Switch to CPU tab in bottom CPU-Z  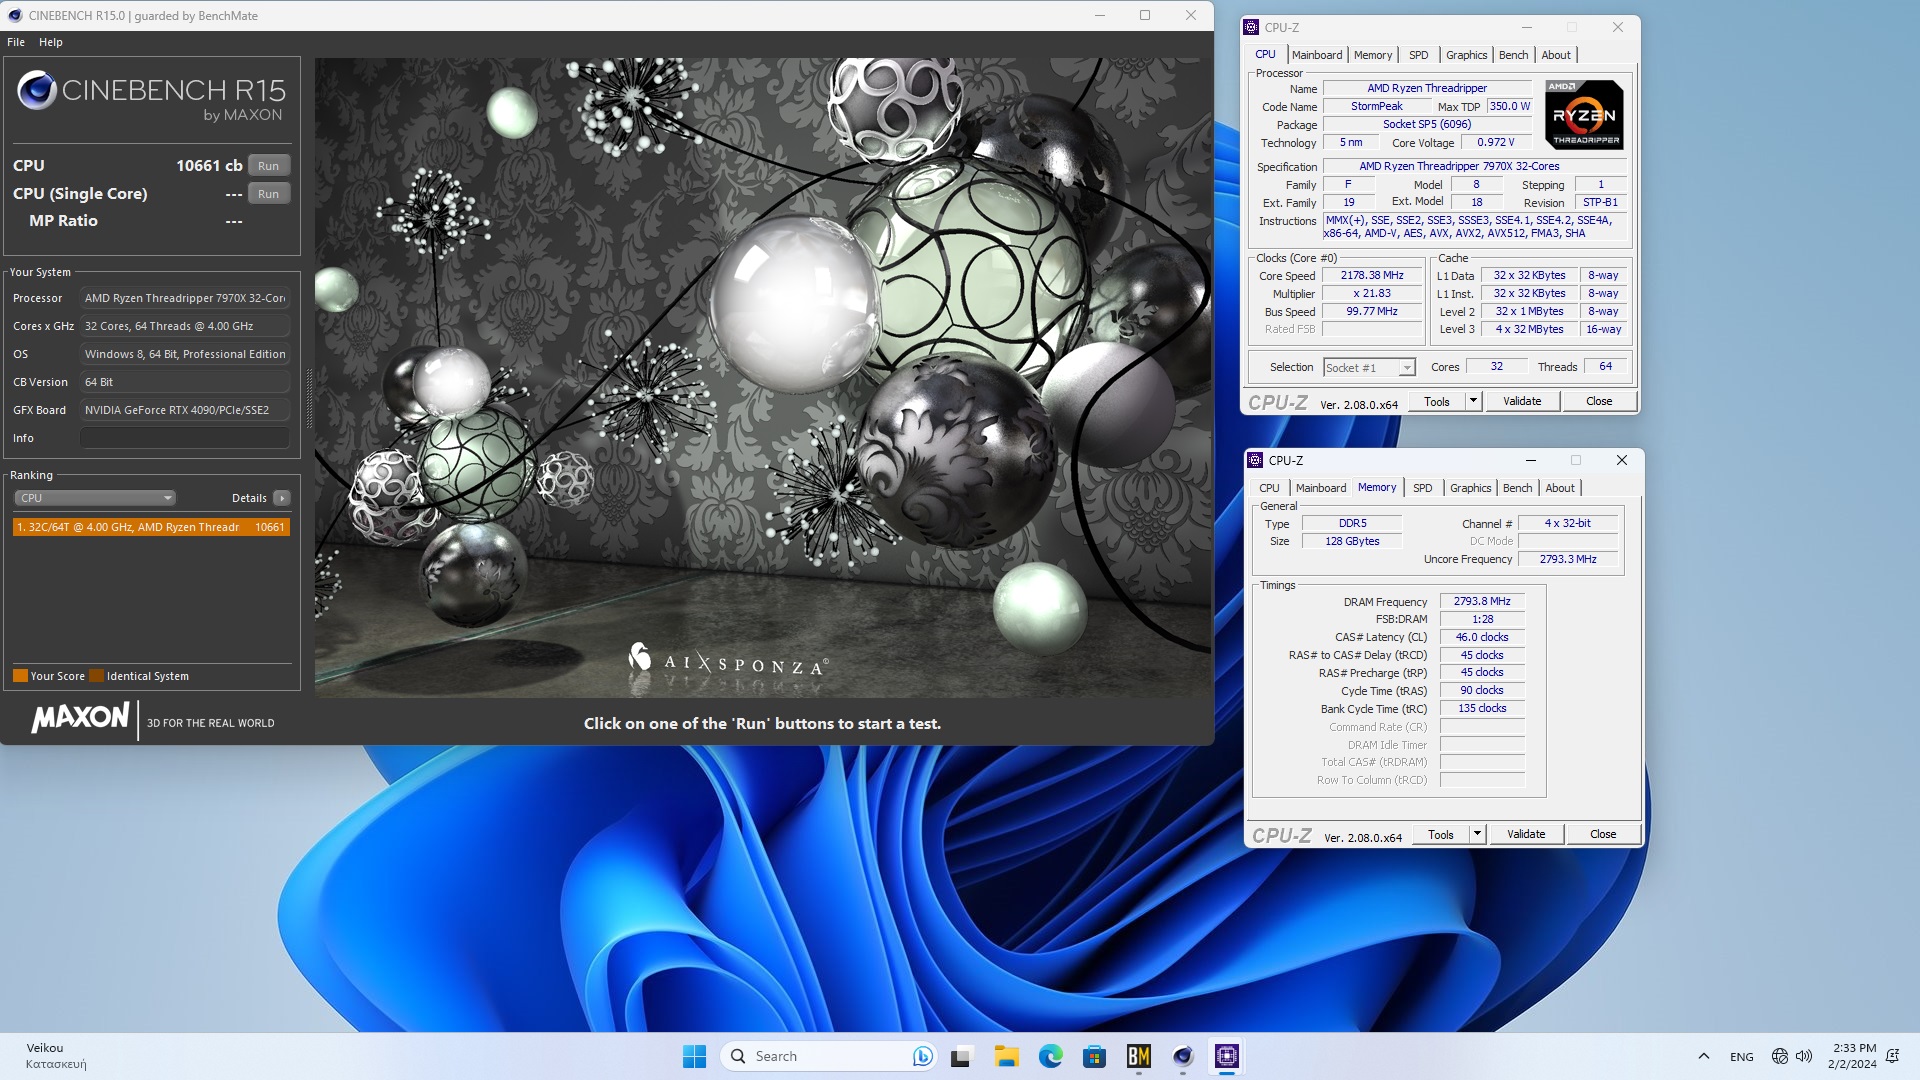point(1269,488)
